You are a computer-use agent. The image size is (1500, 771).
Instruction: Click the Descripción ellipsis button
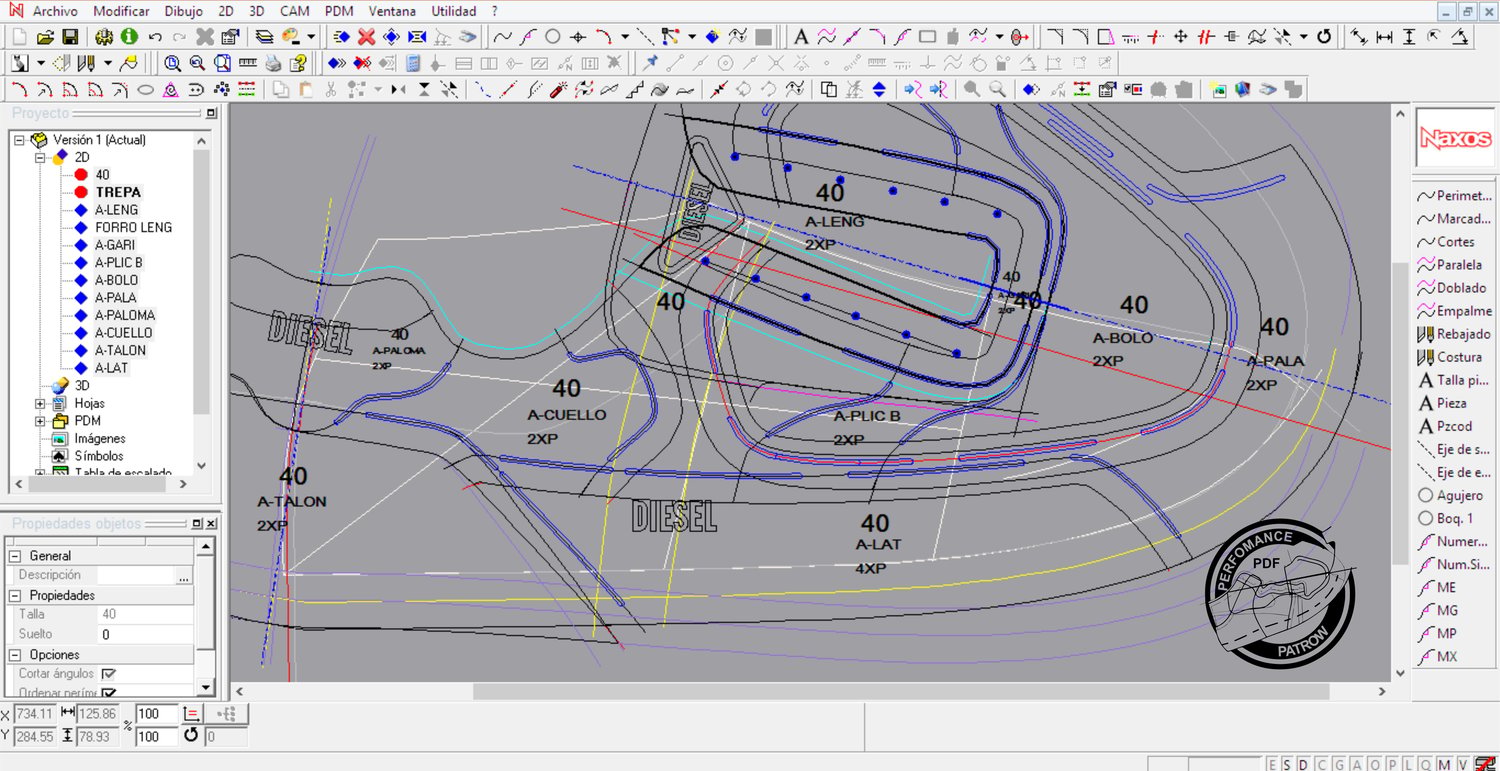[183, 576]
